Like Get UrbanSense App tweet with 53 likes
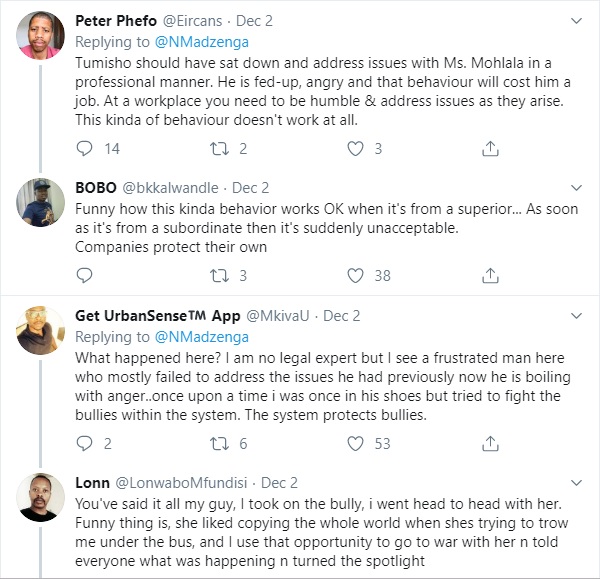This screenshot has height=579, width=600. pos(355,442)
